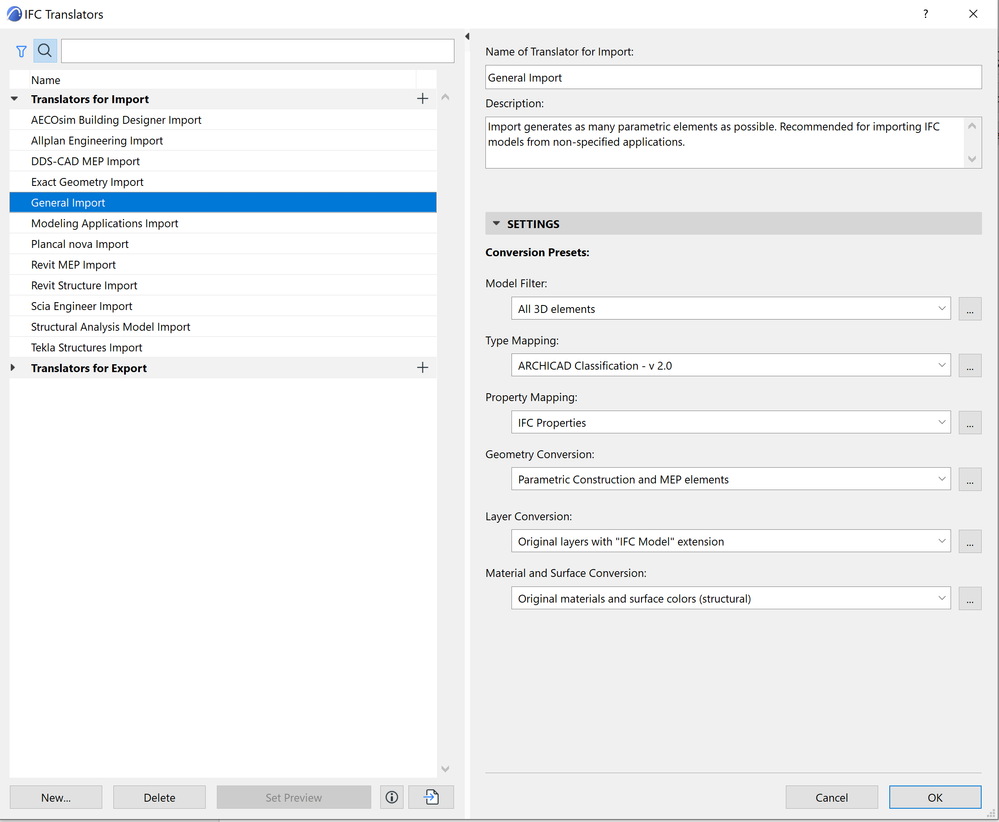Open Geometry Conversion options ellipsis button
The width and height of the screenshot is (999, 822).
(x=970, y=480)
